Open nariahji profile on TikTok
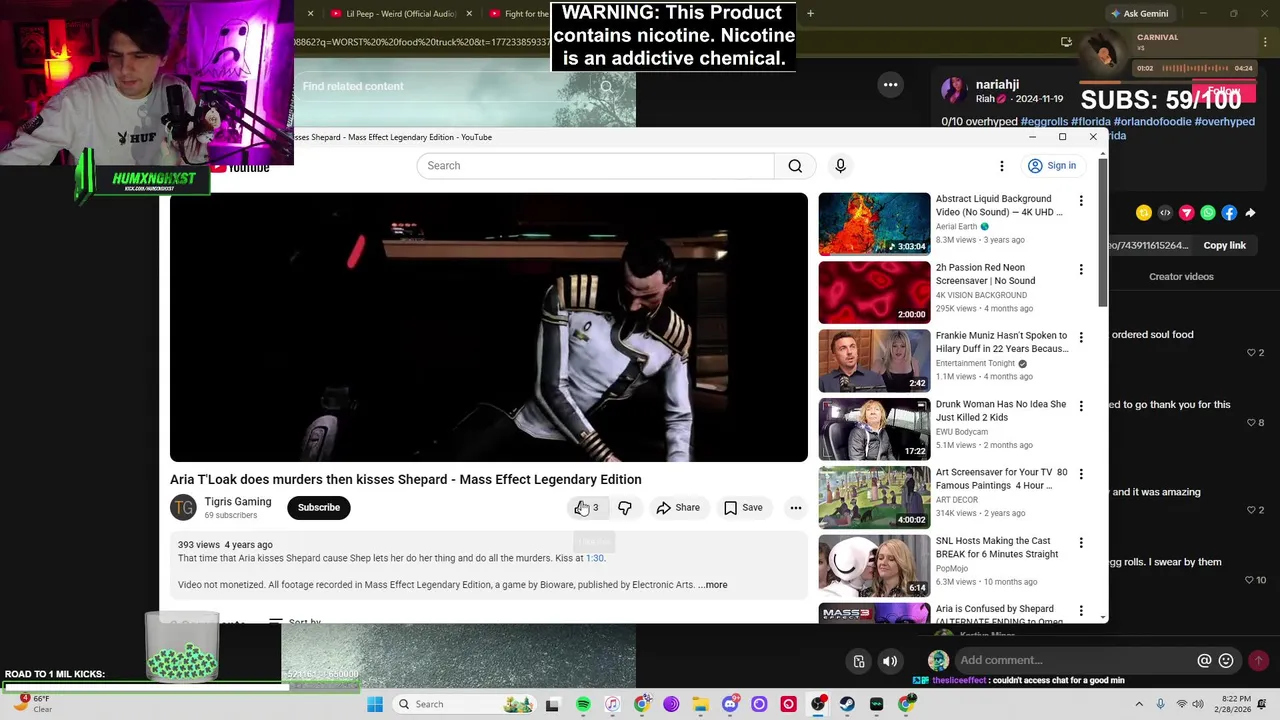1280x720 pixels. point(997,85)
